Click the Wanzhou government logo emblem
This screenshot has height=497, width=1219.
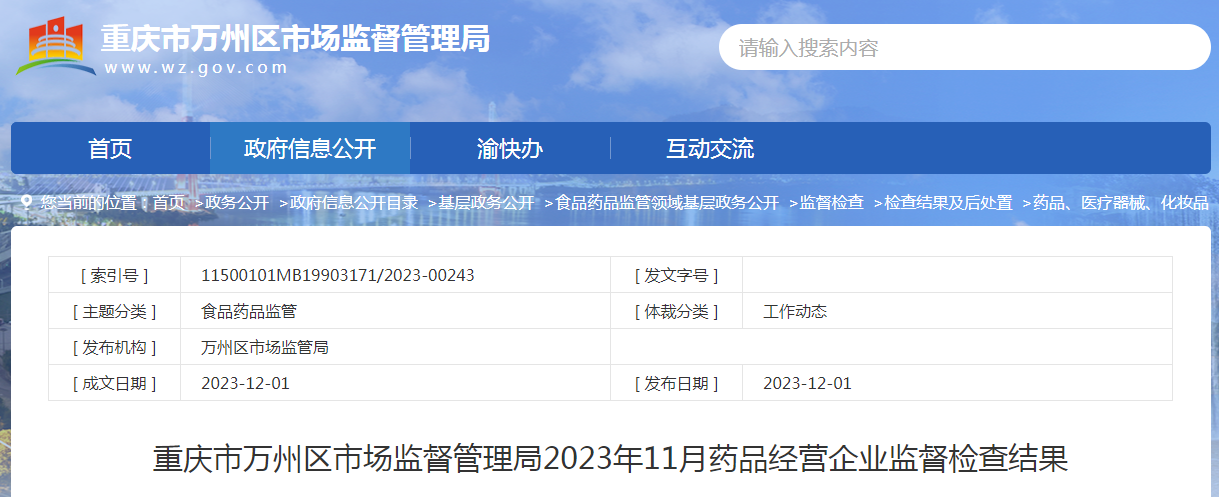[x=55, y=46]
